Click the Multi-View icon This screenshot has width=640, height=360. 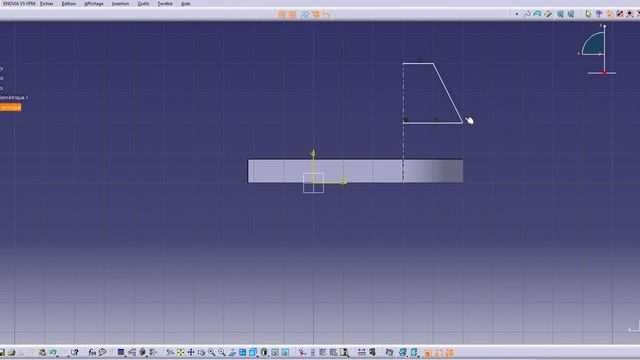click(x=242, y=352)
